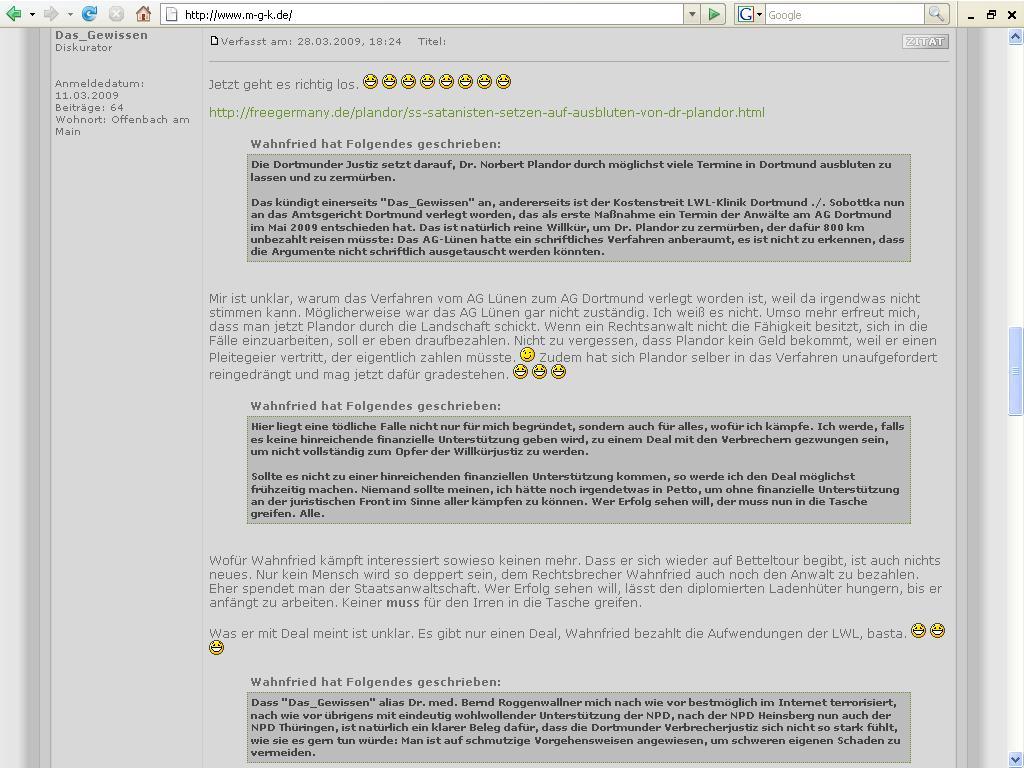1024x768 pixels.
Task: Open the back history dropdown arrow
Action: coord(32,14)
